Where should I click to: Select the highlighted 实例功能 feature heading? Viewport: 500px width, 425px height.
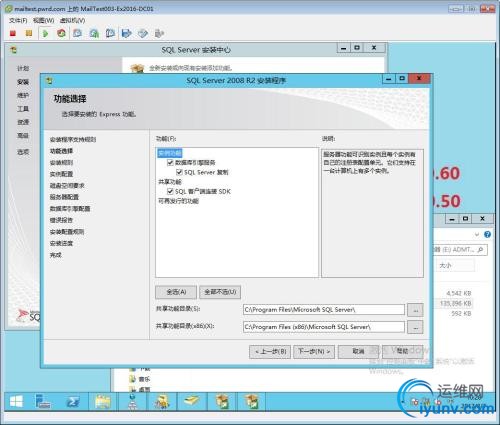tap(170, 153)
